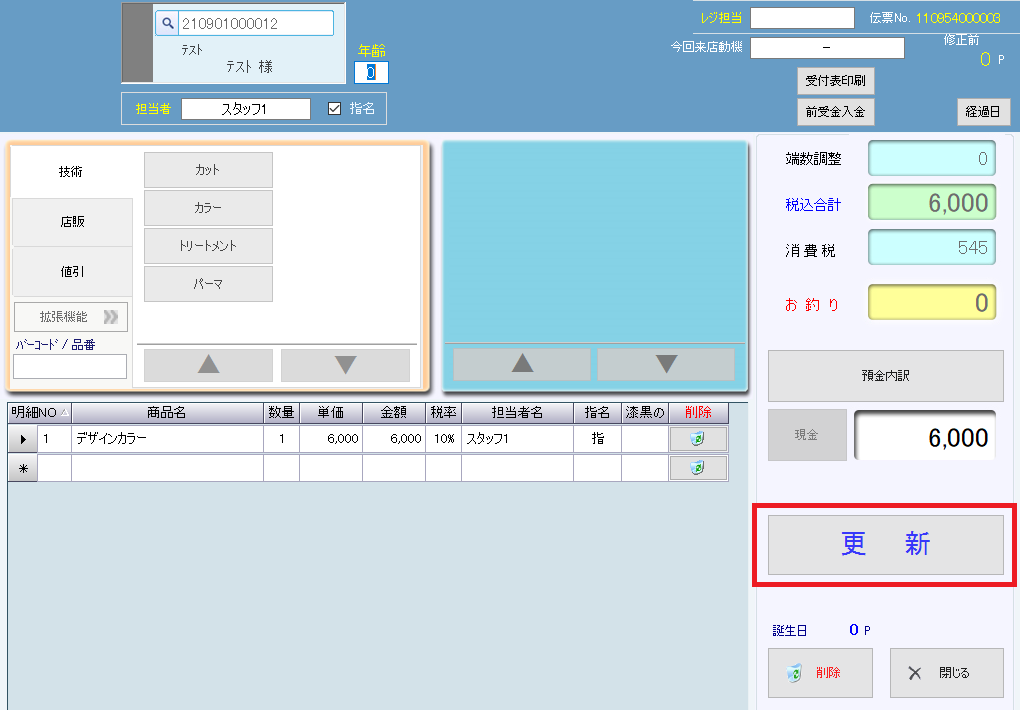
Task: Select the カット menu button
Action: 208,170
